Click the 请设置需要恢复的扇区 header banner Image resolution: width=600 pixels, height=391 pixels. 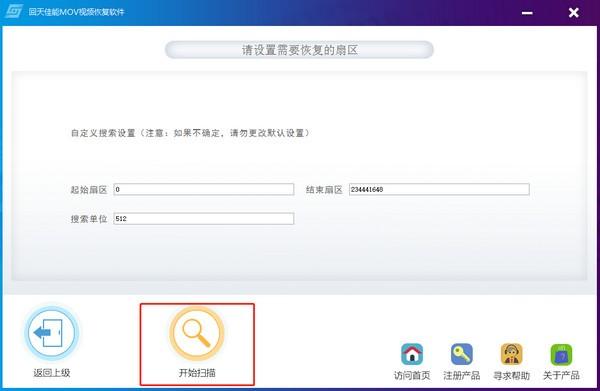click(x=299, y=50)
